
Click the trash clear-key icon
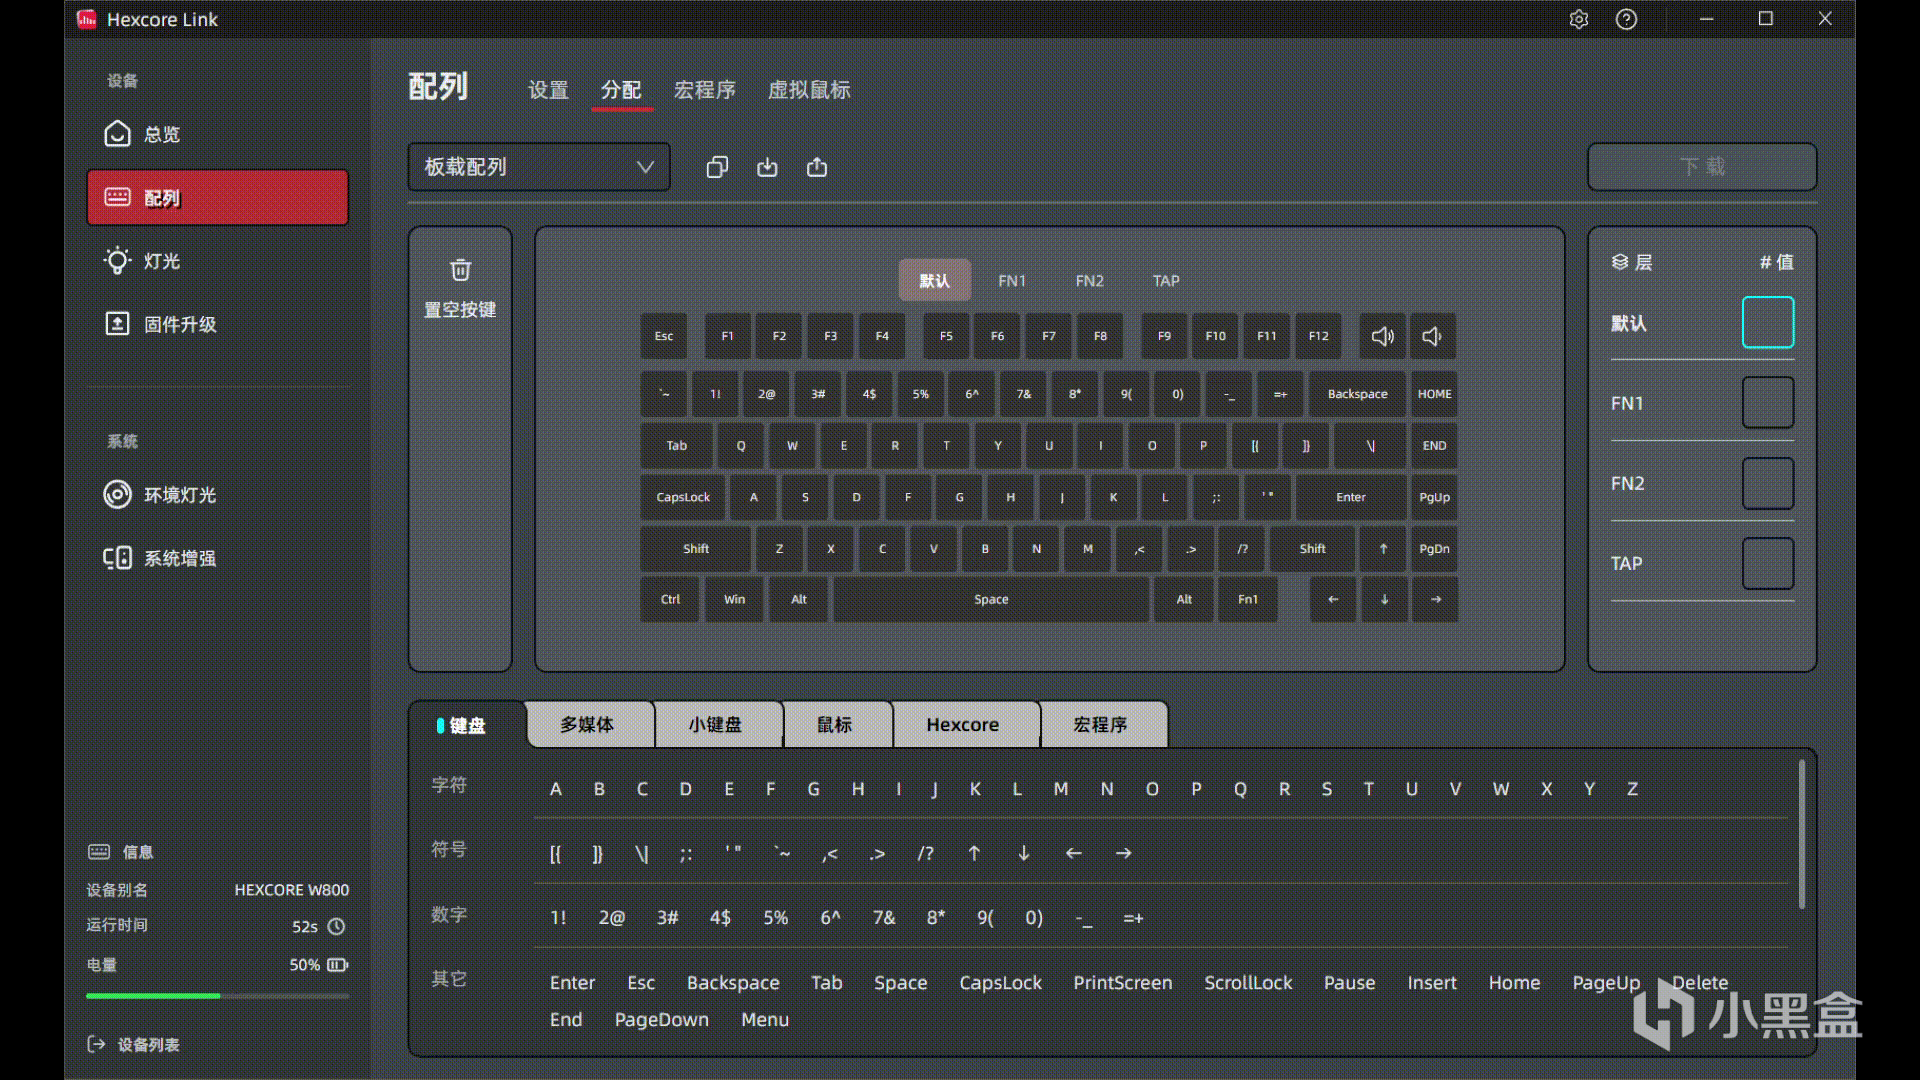click(460, 270)
